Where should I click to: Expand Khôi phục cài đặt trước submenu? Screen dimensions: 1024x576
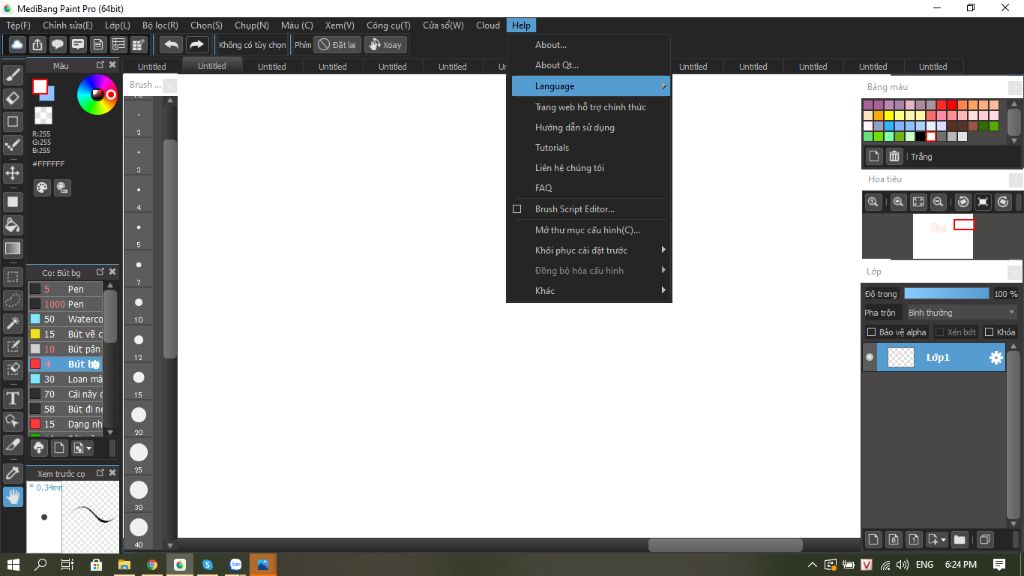pos(590,250)
